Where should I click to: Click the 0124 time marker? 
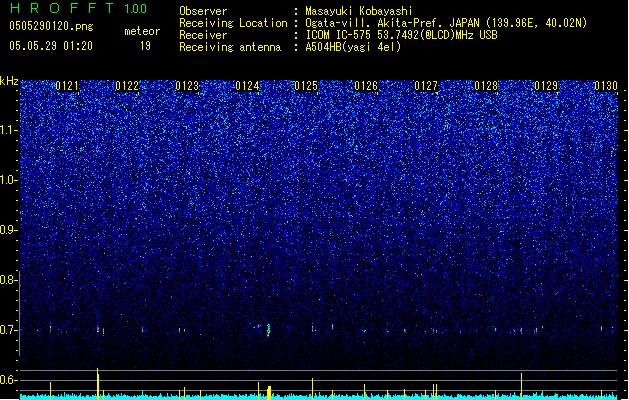(247, 86)
